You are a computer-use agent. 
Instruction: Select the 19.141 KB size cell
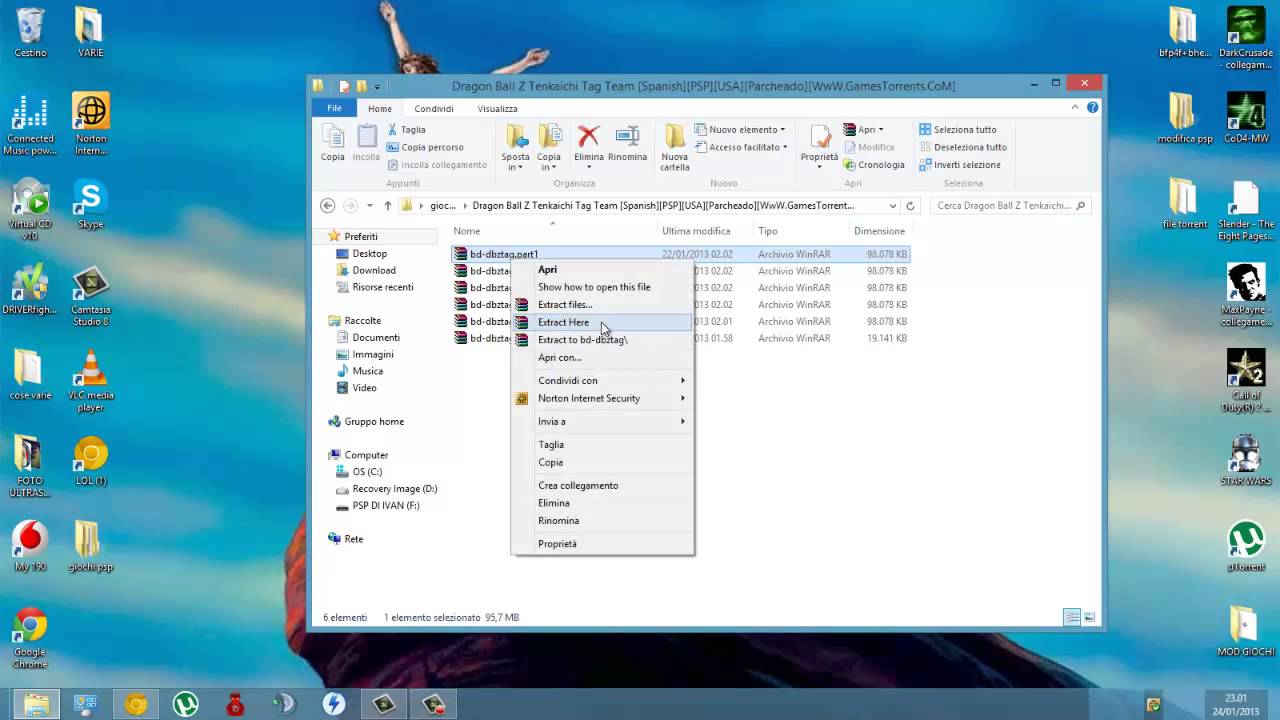887,339
